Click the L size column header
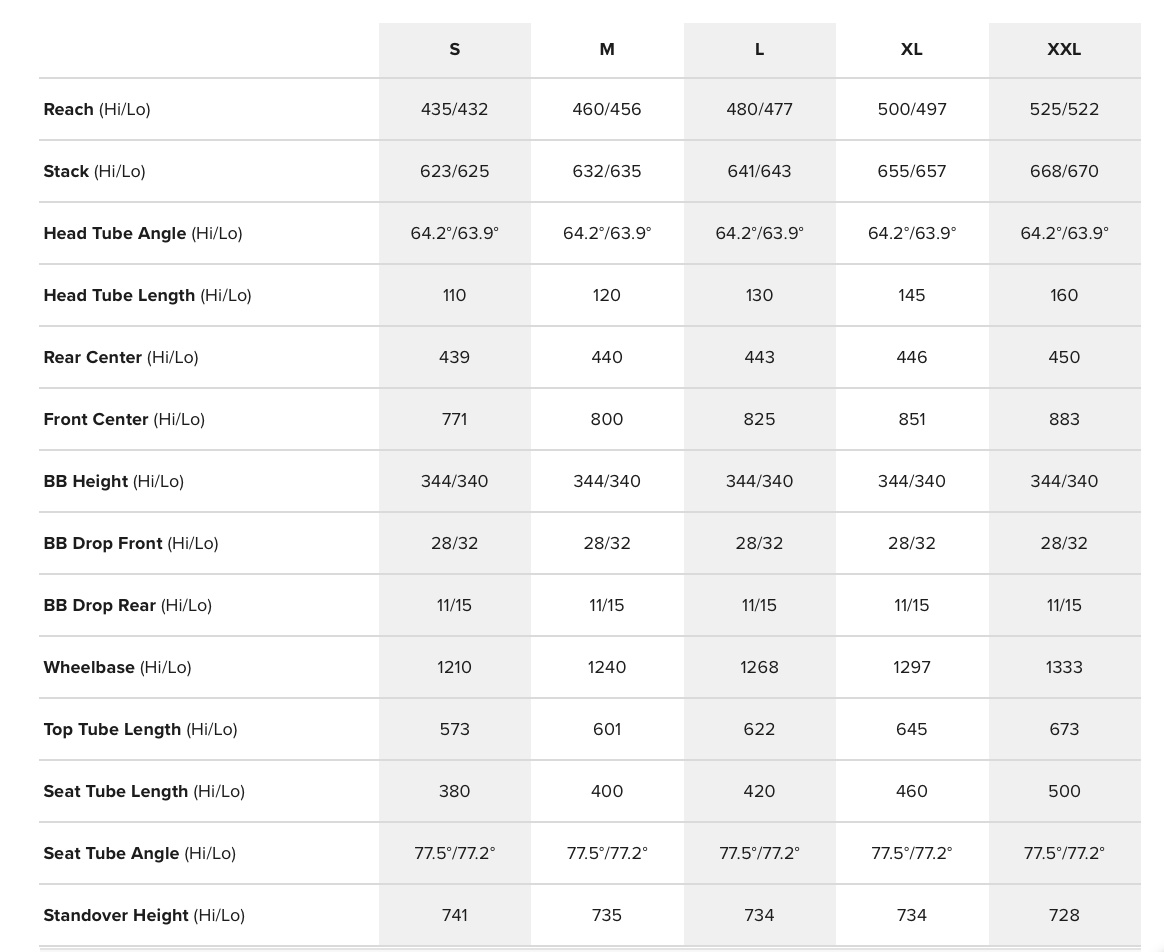The width and height of the screenshot is (1164, 952). click(759, 49)
